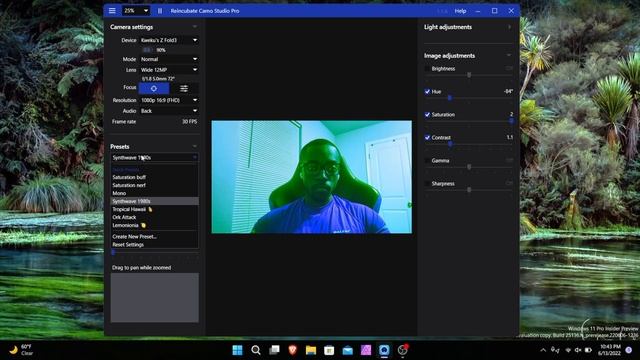
Task: Open the Resolution dropdown 1080p
Action: (x=169, y=100)
